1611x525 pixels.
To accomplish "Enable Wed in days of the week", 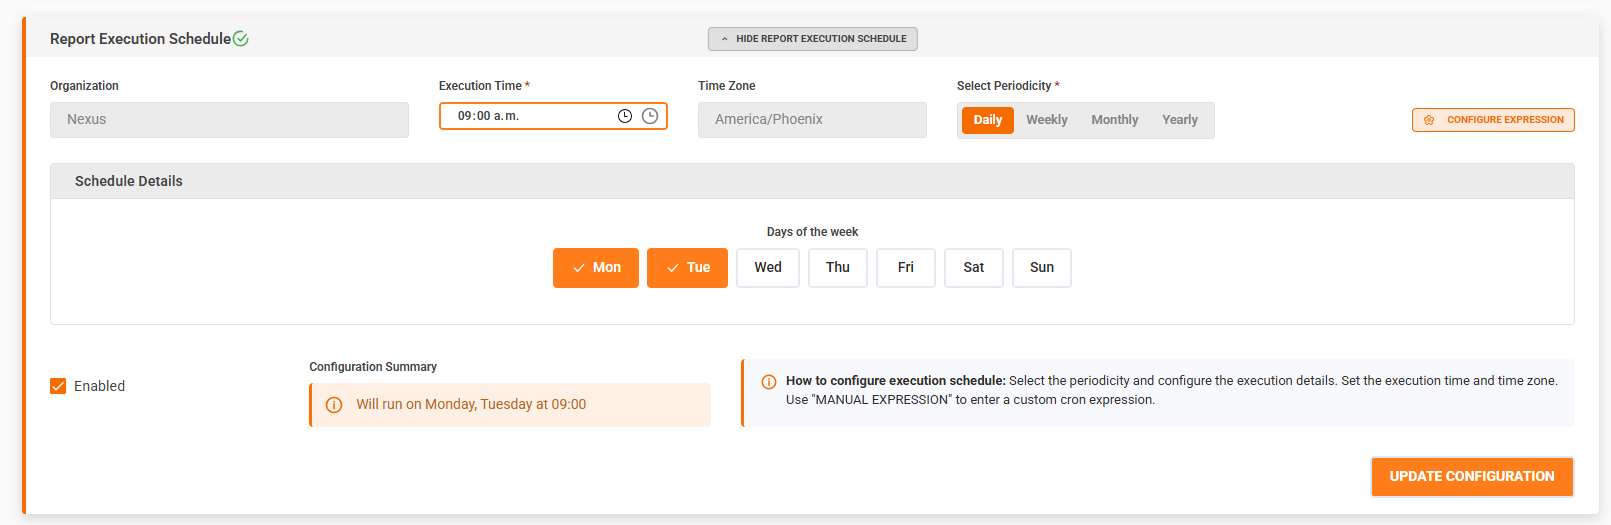I will pyautogui.click(x=768, y=268).
